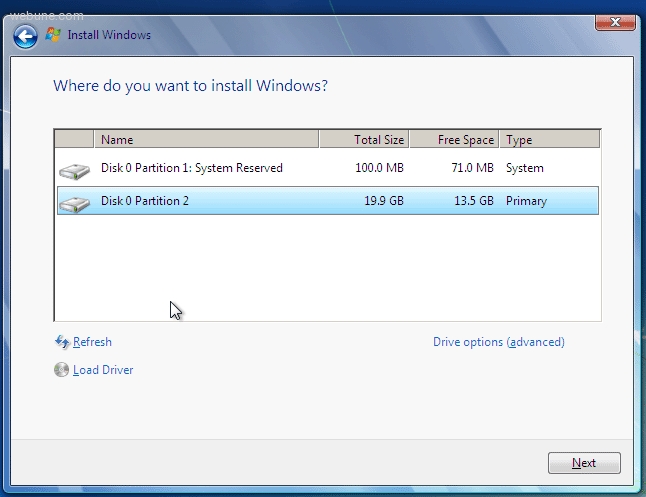Open the Load Driver link

[103, 370]
